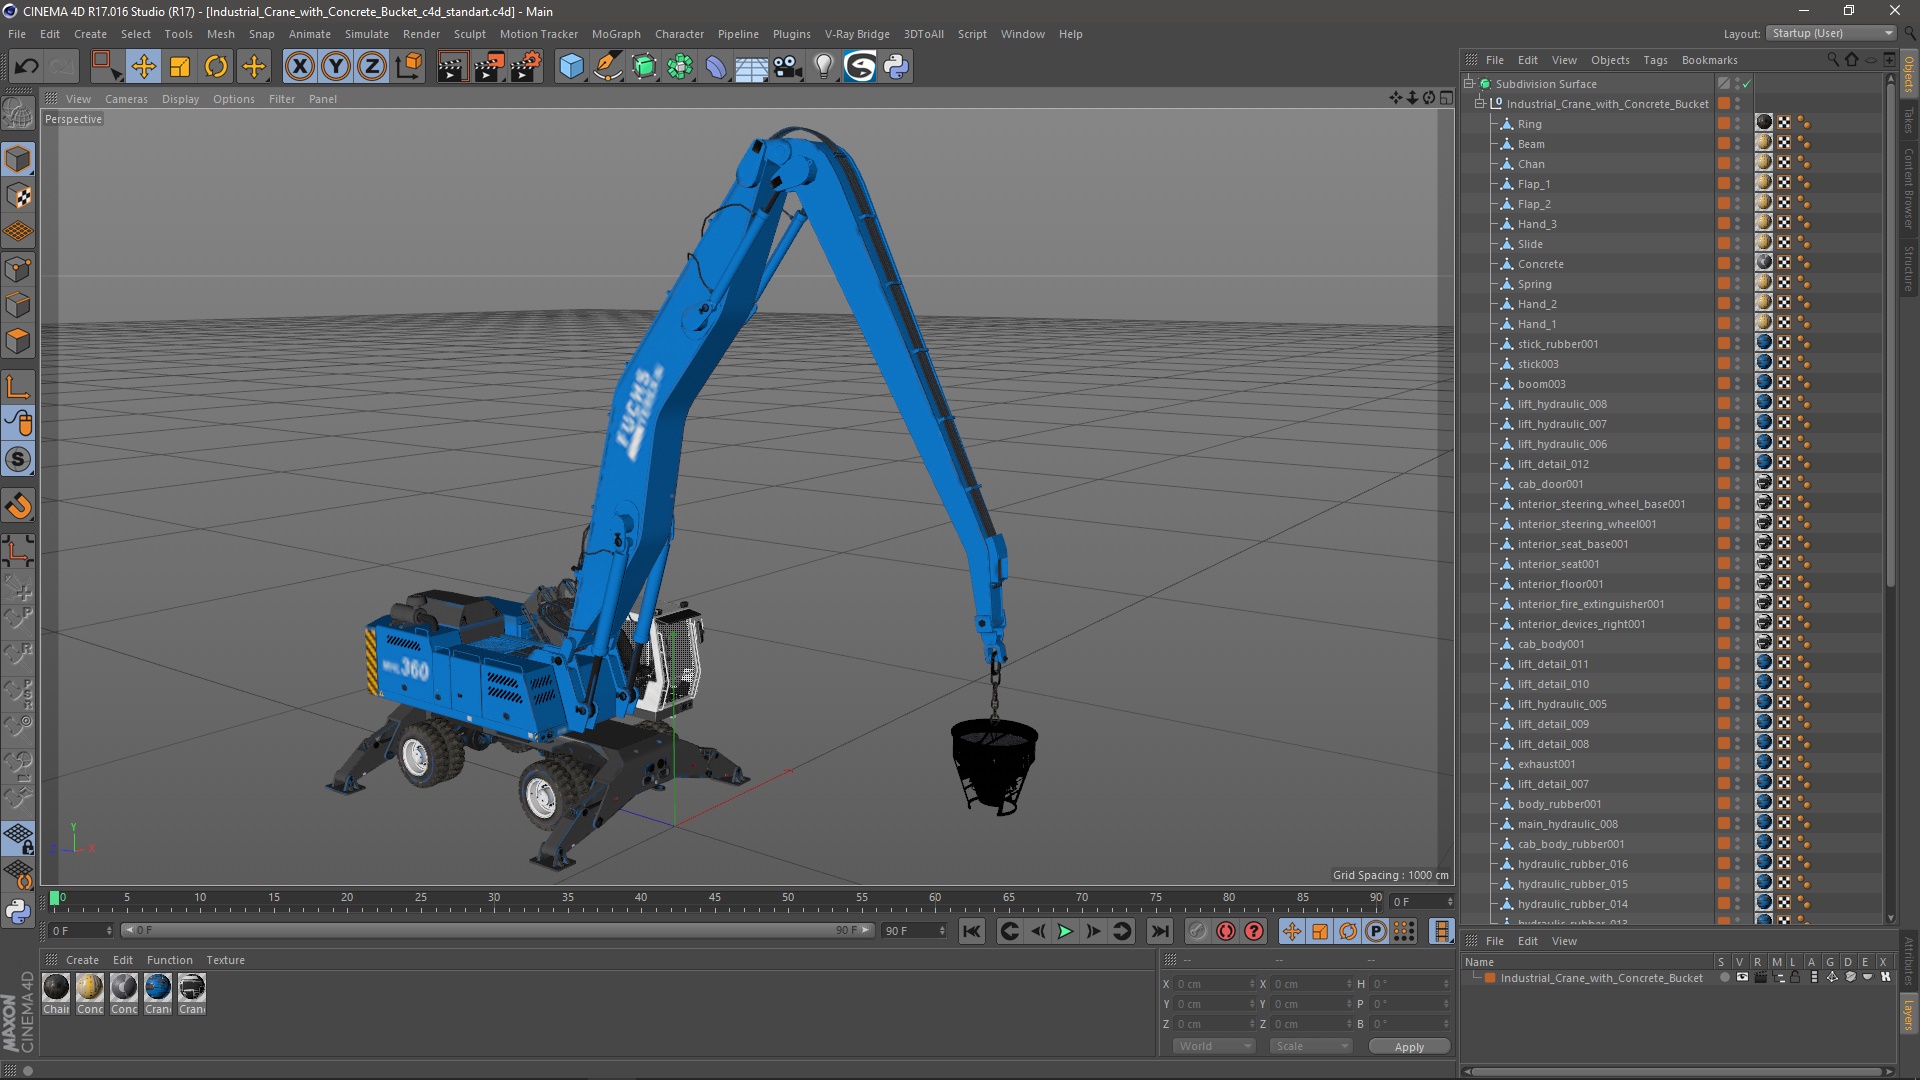This screenshot has height=1080, width=1920.
Task: Switch to Texture mode in left sidebar
Action: point(18,196)
